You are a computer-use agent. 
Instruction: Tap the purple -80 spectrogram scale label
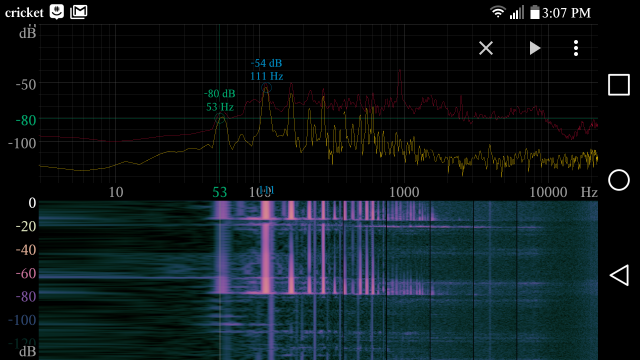pyautogui.click(x=26, y=296)
